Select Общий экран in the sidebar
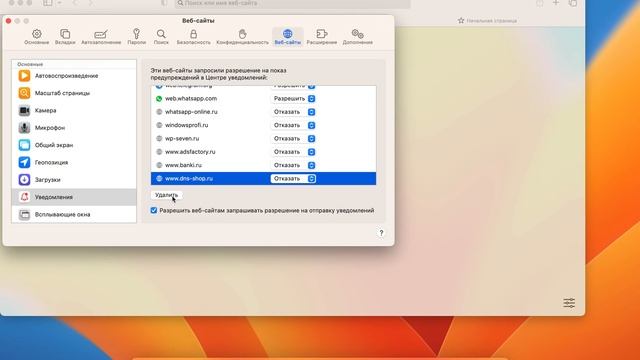This screenshot has width=640, height=360. coord(74,145)
